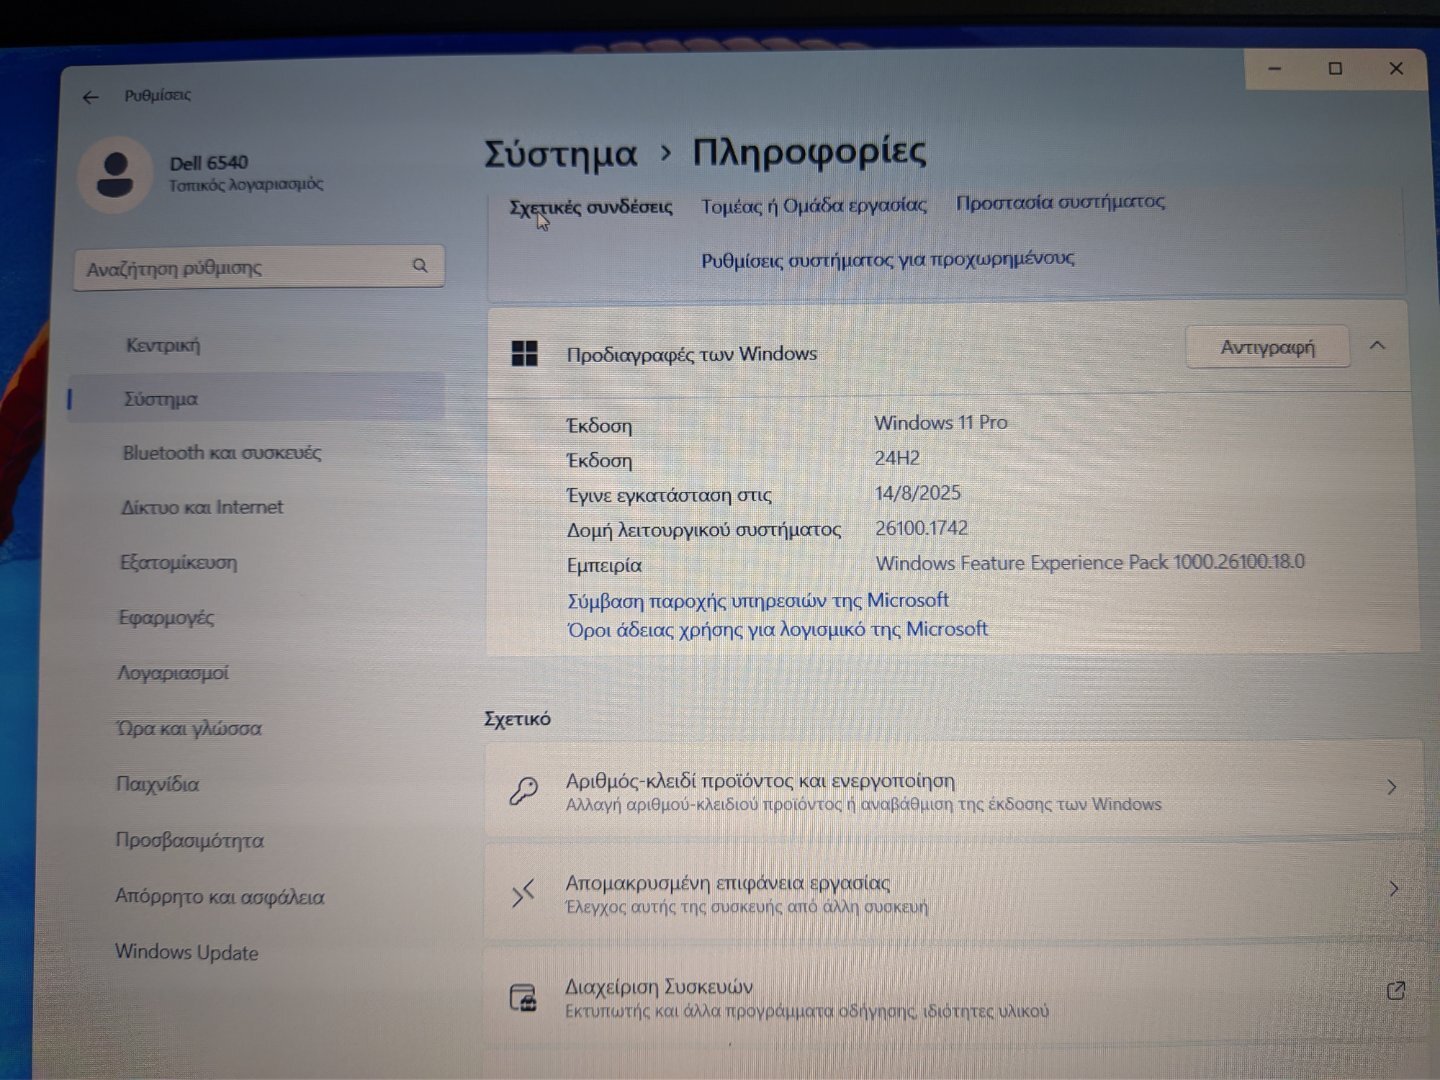Viewport: 1440px width, 1080px height.
Task: Click the install date 14/8/2025
Action: point(917,493)
